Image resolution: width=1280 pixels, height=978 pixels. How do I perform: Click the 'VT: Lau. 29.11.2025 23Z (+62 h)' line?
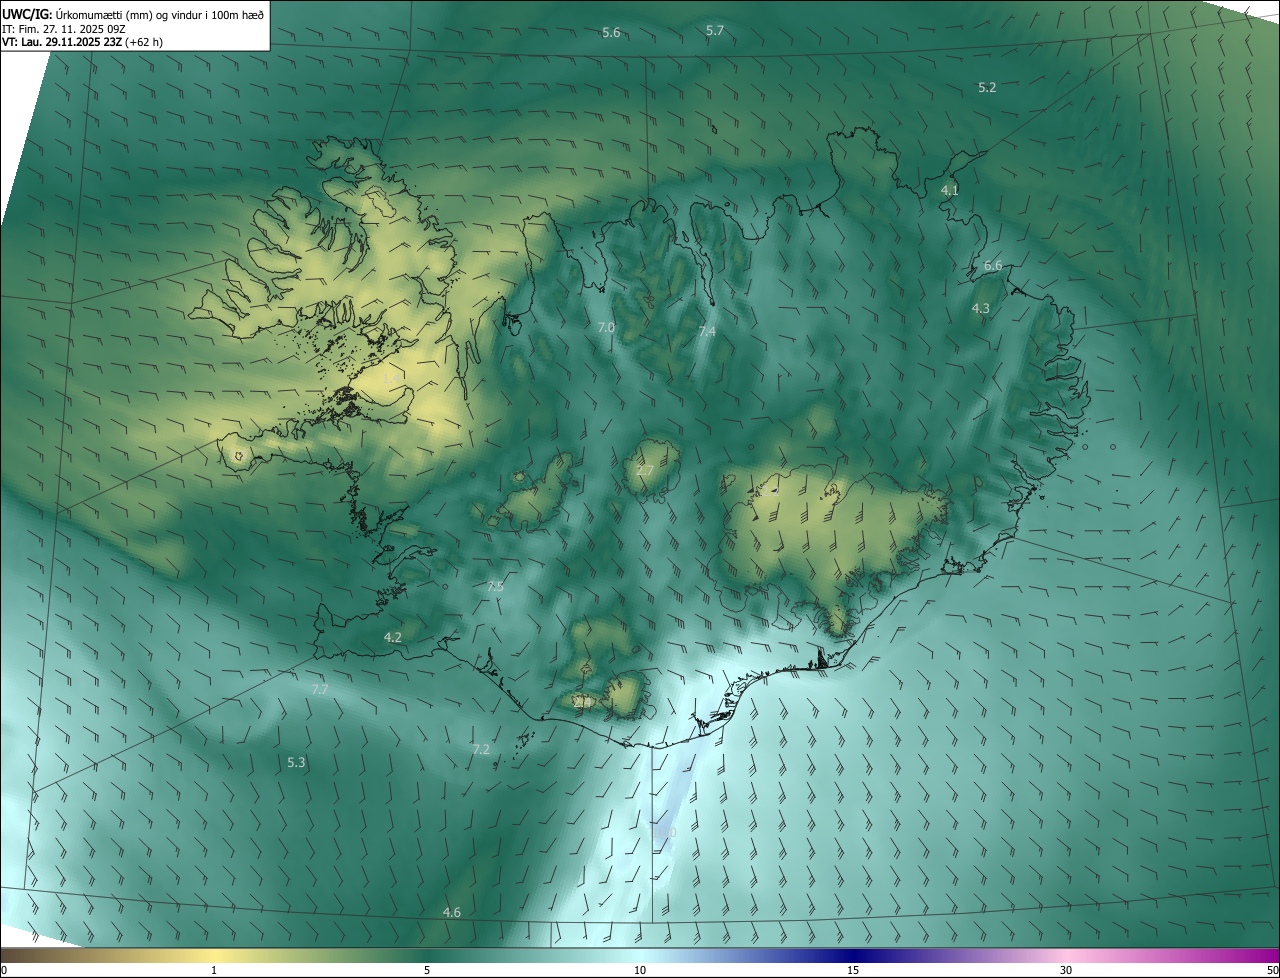[x=83, y=42]
